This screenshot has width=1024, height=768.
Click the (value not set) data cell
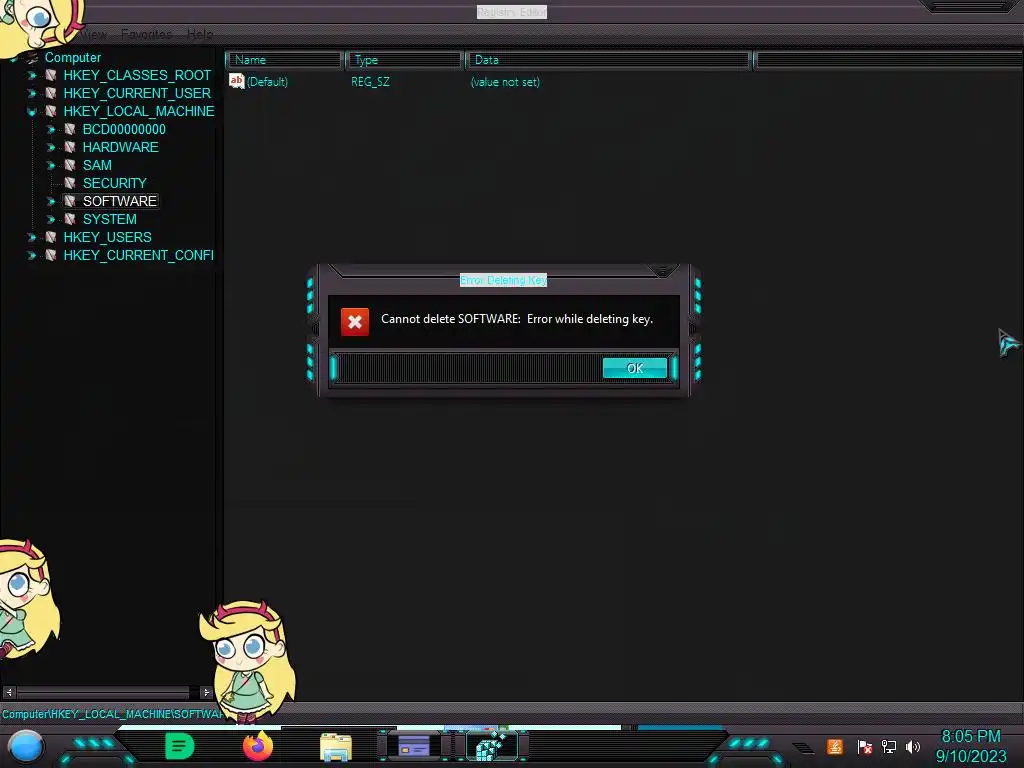click(x=505, y=82)
